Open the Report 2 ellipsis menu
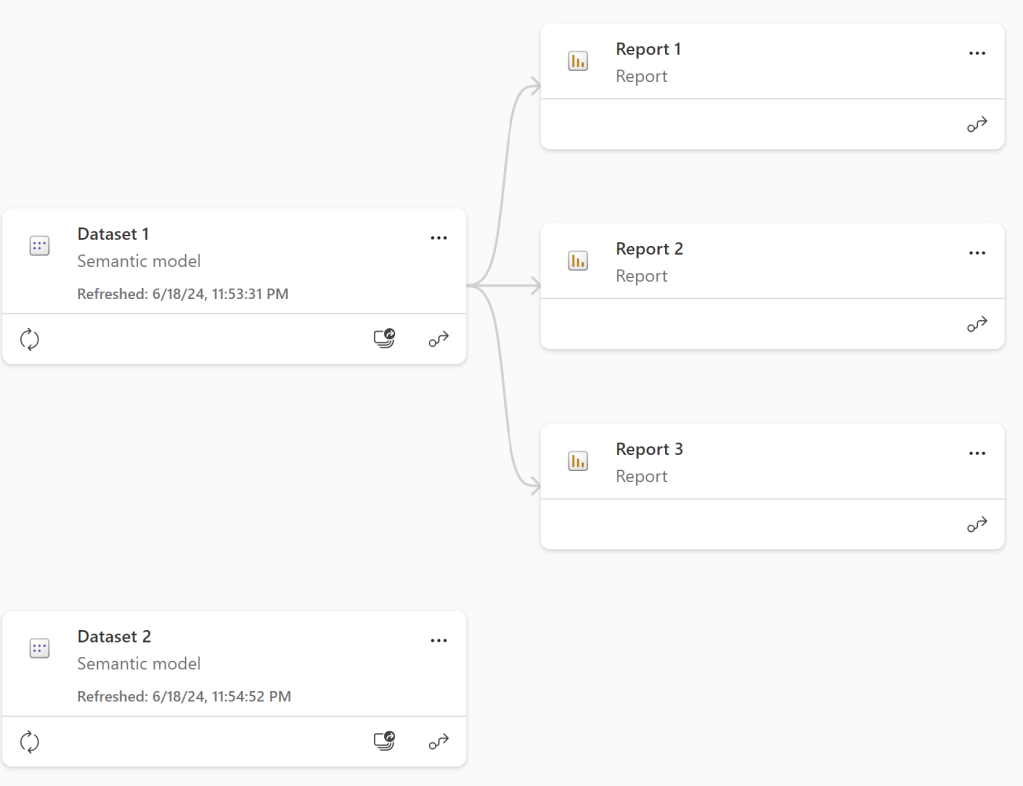 pyautogui.click(x=977, y=253)
